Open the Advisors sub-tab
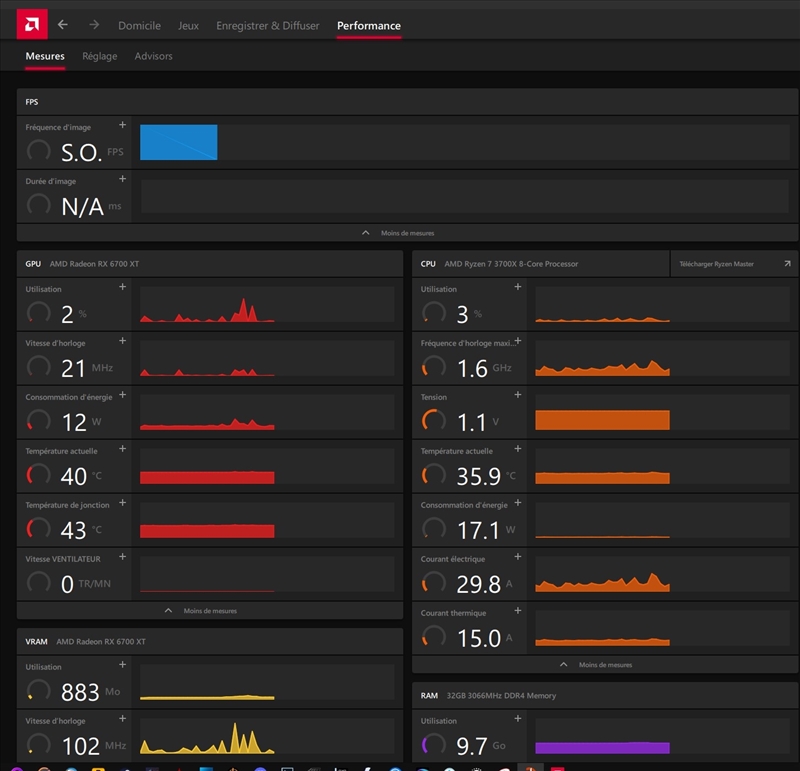This screenshot has height=771, width=800. click(153, 57)
